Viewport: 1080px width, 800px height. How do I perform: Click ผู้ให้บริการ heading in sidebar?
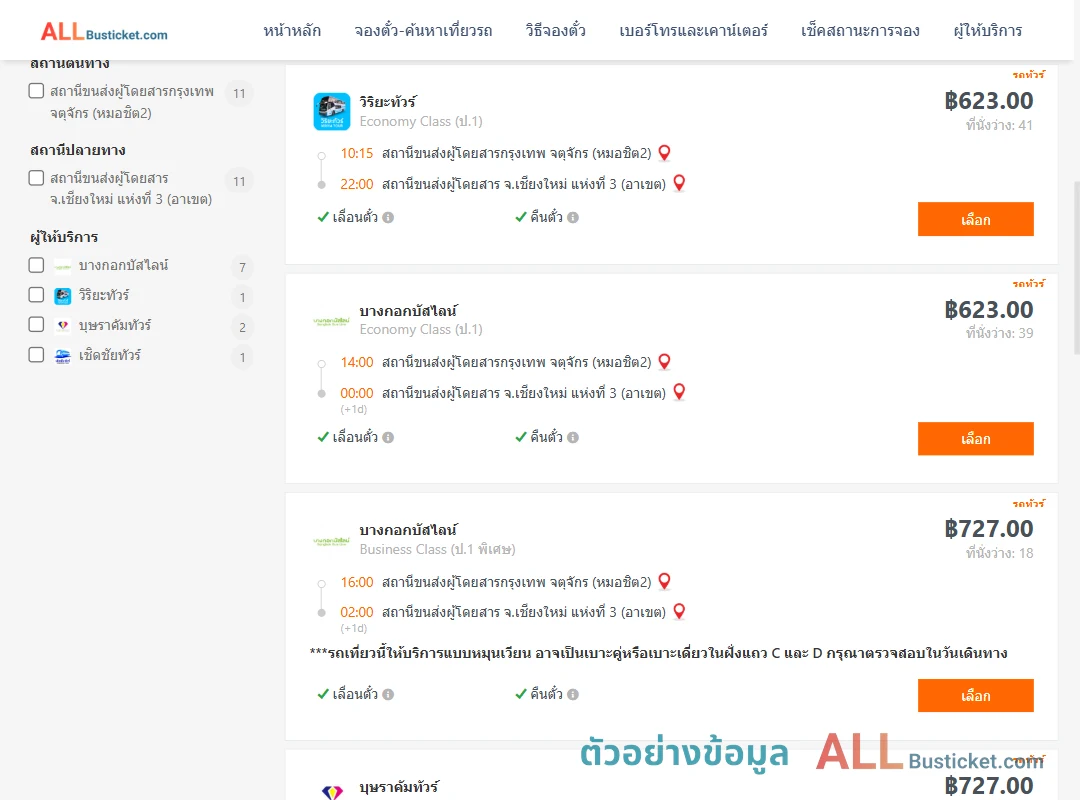[x=64, y=237]
